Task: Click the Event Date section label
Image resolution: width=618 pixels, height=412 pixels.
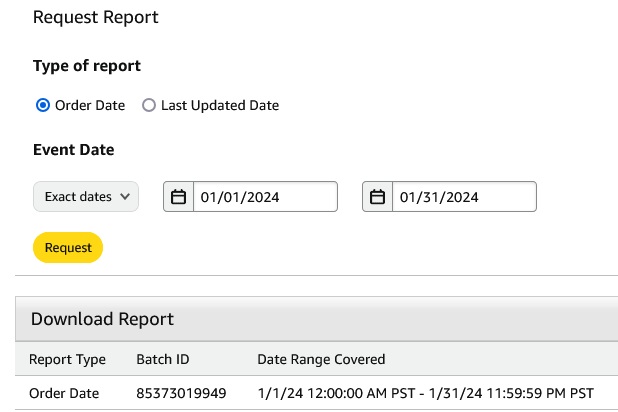Action: 74,150
